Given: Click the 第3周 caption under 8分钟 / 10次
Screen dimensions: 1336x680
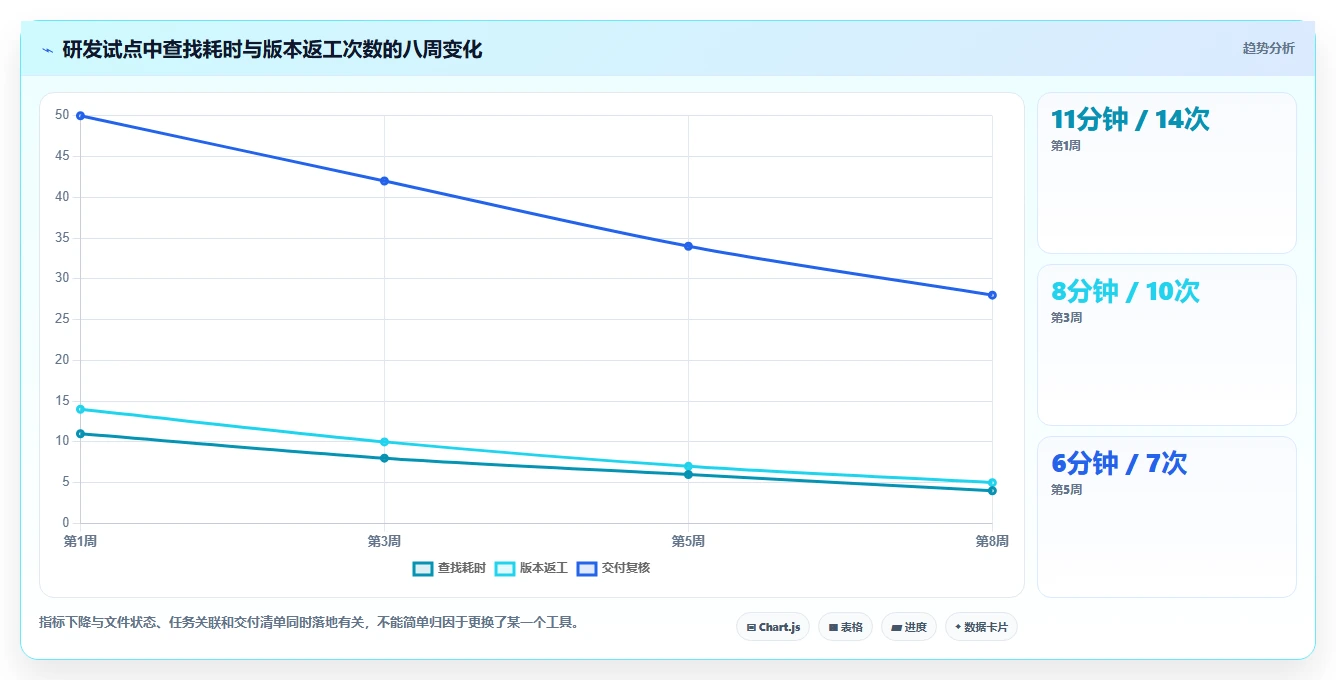Looking at the screenshot, I should [1066, 318].
